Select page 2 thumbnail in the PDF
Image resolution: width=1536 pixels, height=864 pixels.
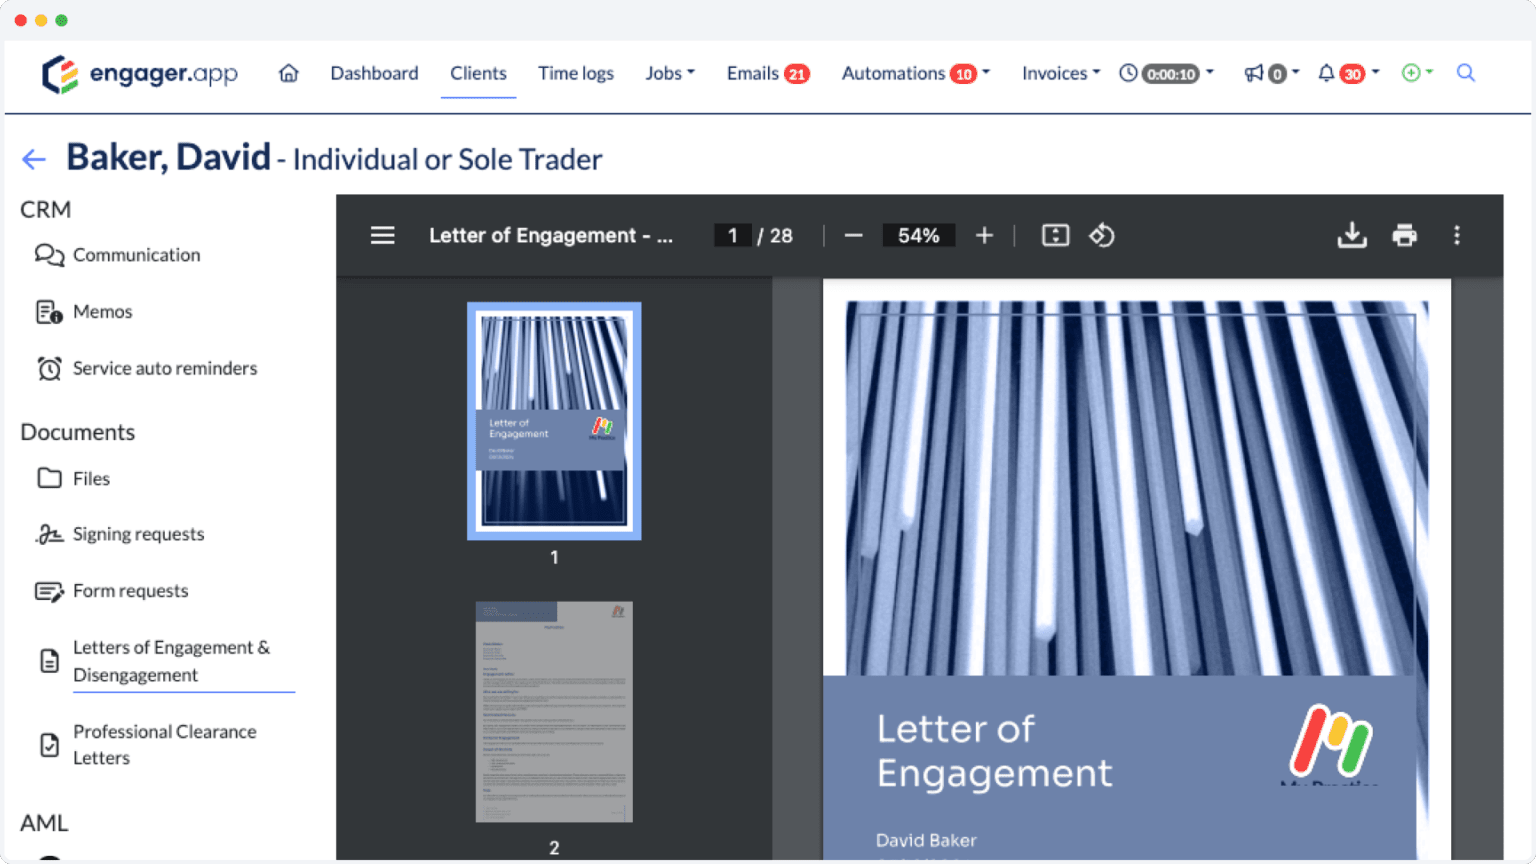(x=554, y=711)
